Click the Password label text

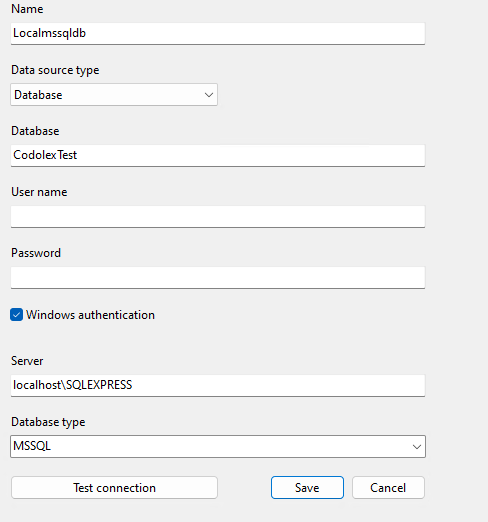pyautogui.click(x=36, y=253)
